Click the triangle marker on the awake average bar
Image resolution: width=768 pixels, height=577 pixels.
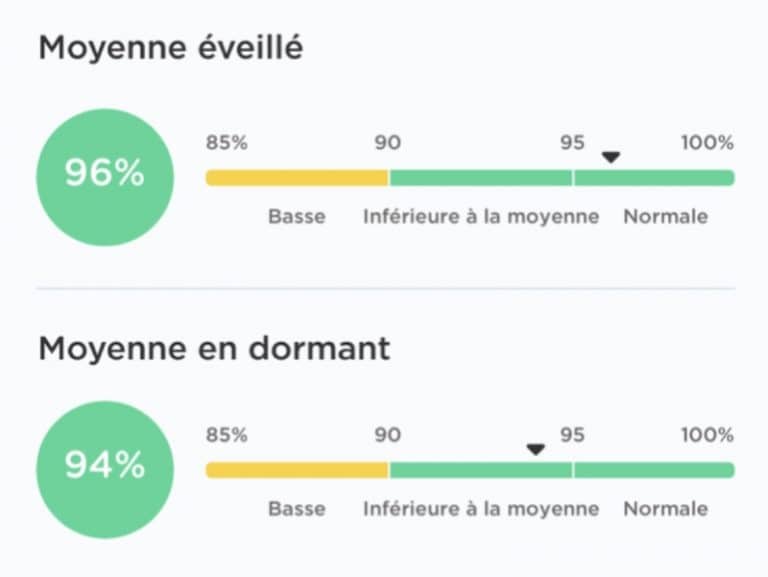[x=611, y=158]
